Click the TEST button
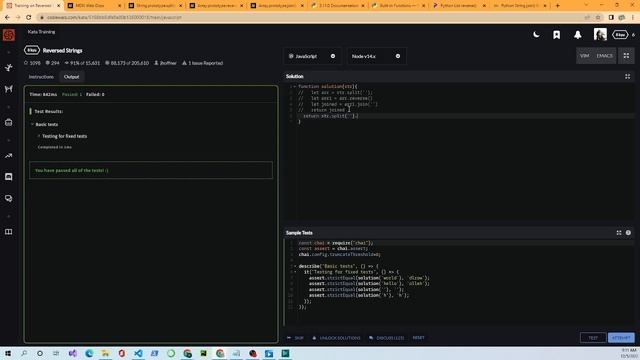Image resolution: width=640 pixels, height=360 pixels. click(593, 338)
